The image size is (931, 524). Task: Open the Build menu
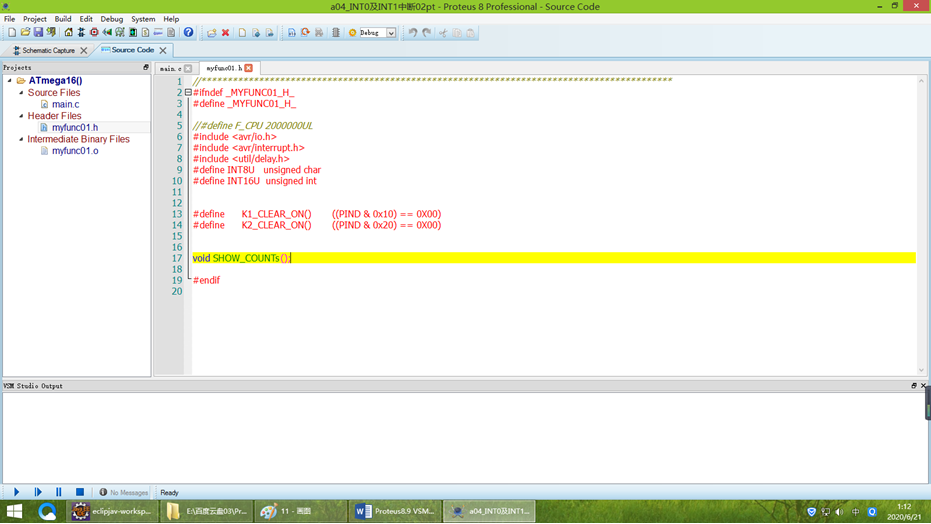(63, 19)
